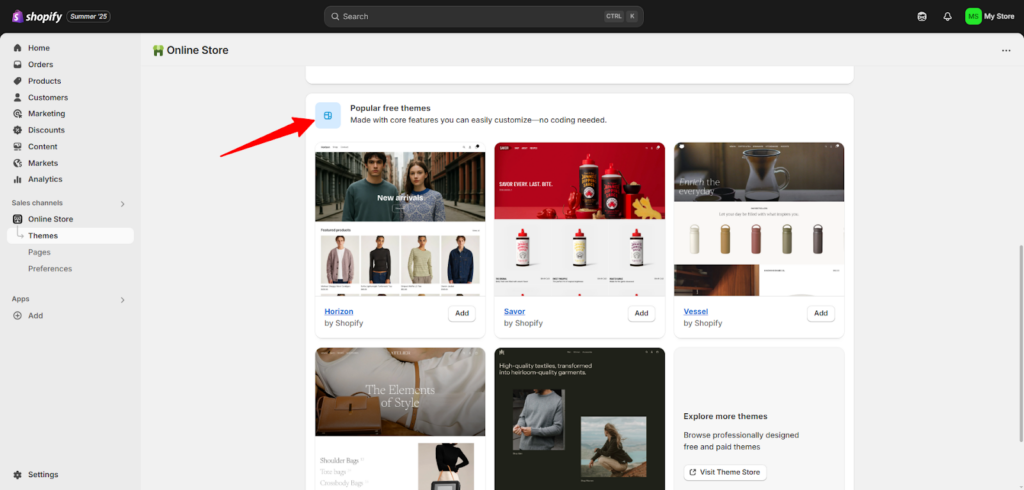This screenshot has height=490, width=1024.
Task: Expand the Sales channels chevron
Action: coord(123,204)
